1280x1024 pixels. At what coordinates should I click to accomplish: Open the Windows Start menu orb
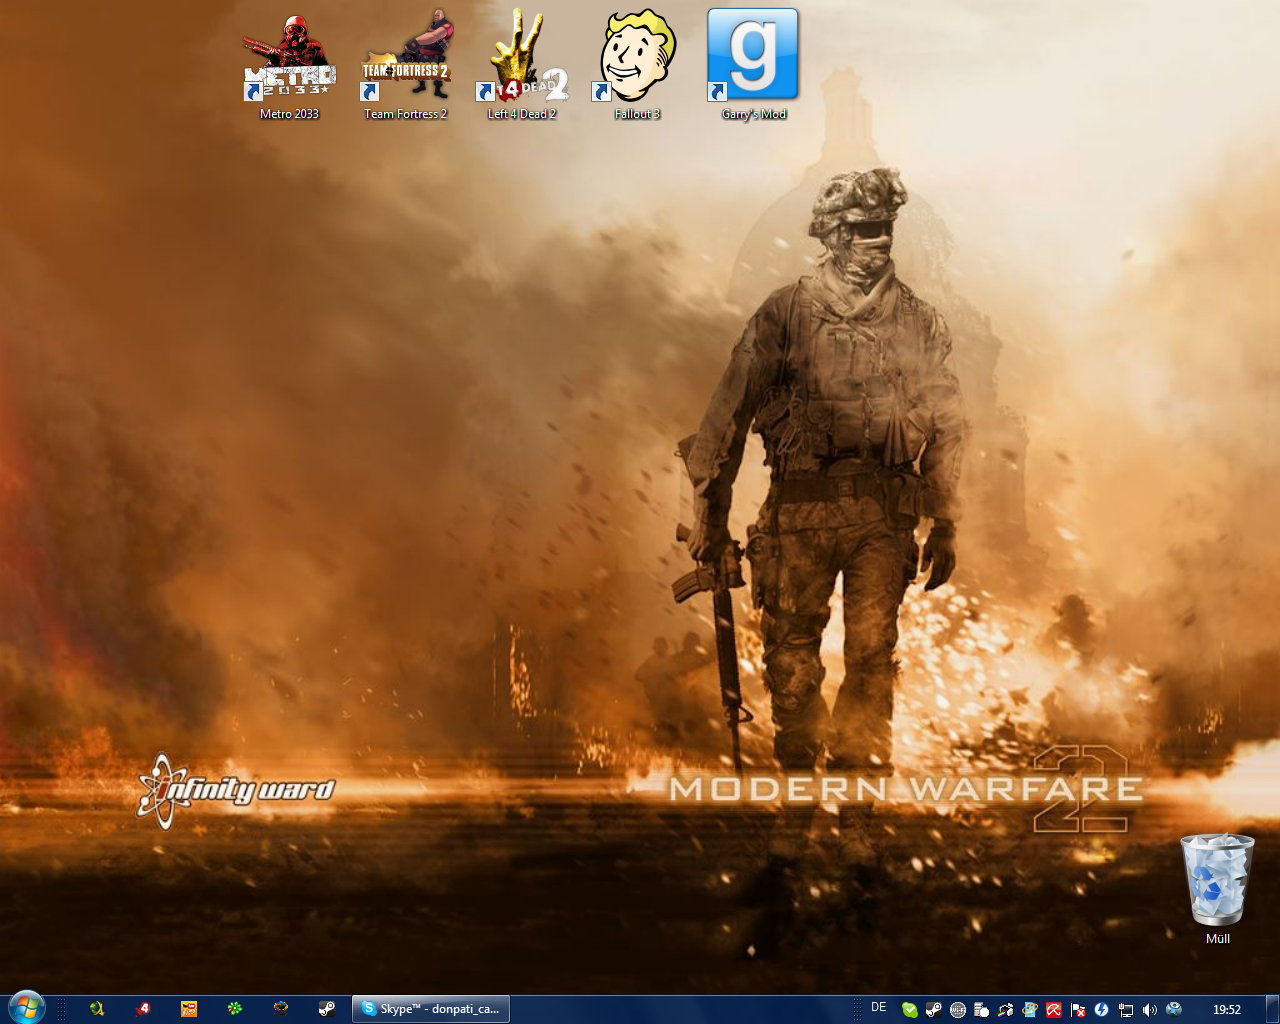[x=26, y=1008]
